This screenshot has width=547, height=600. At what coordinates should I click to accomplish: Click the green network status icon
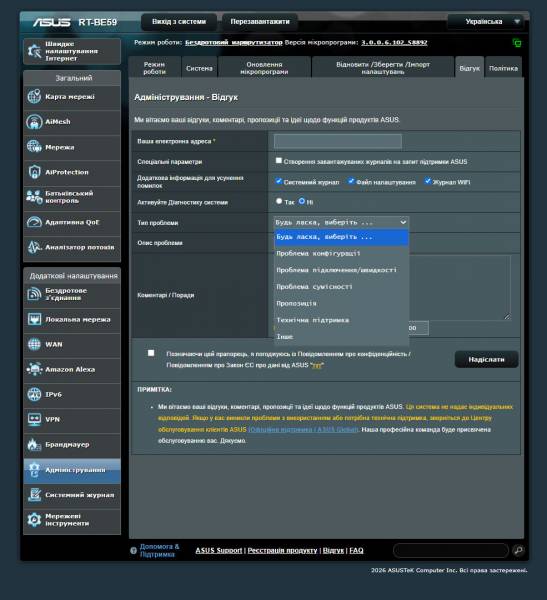pos(517,43)
